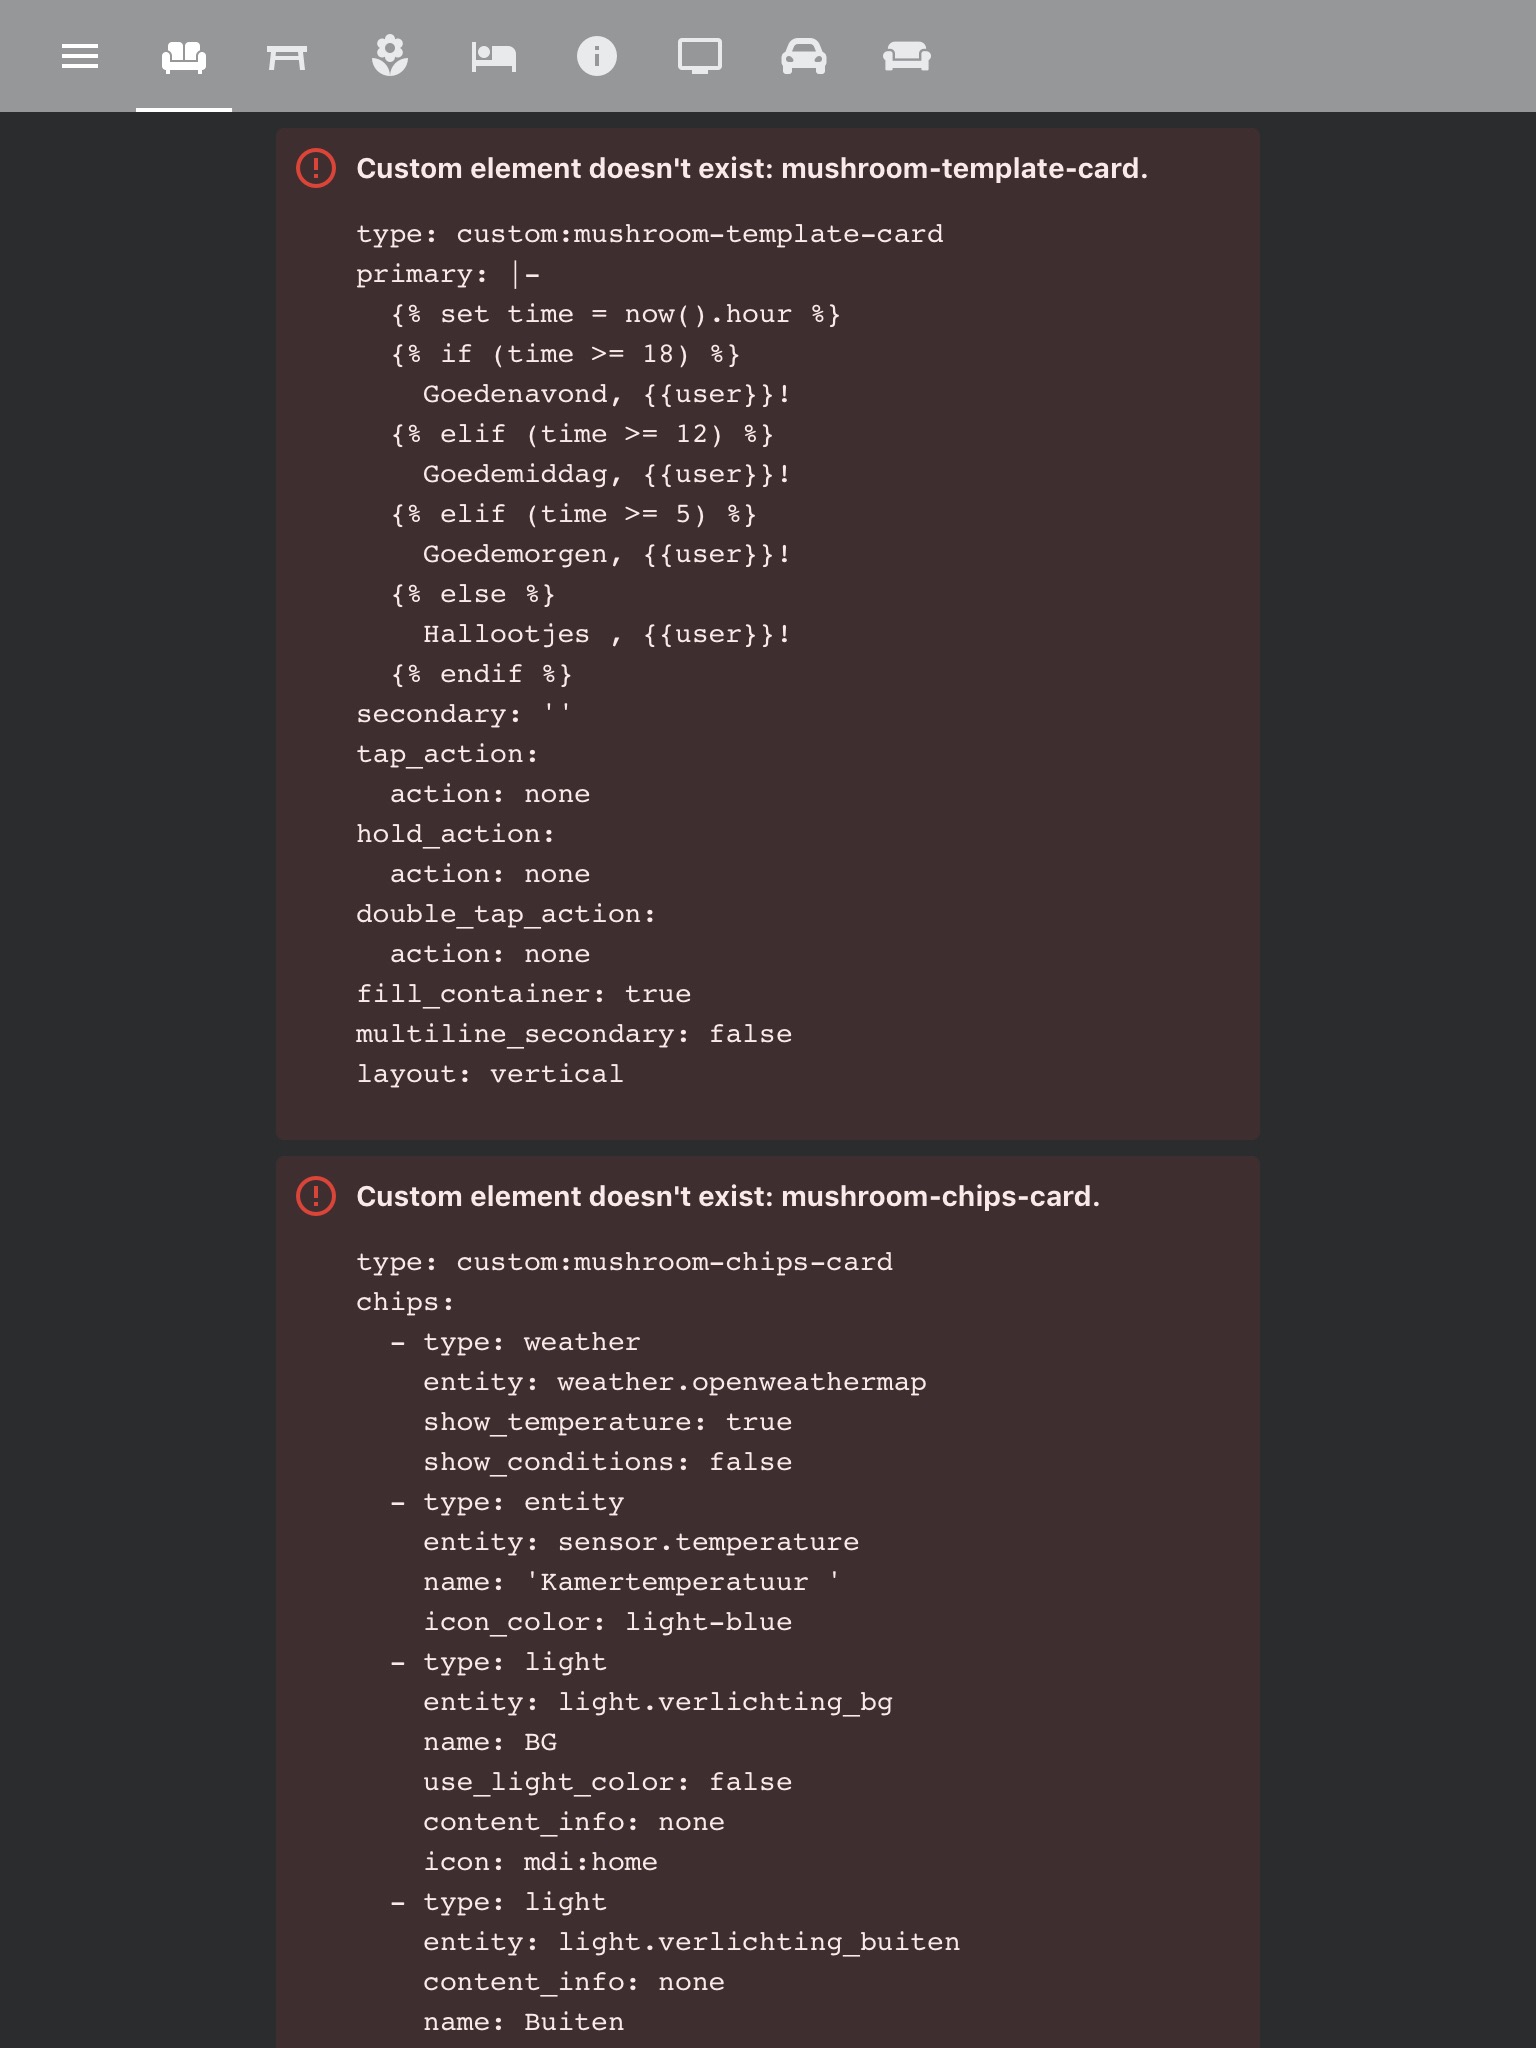The width and height of the screenshot is (1536, 2048).
Task: Click the 'fill_container: true' line
Action: [x=523, y=993]
